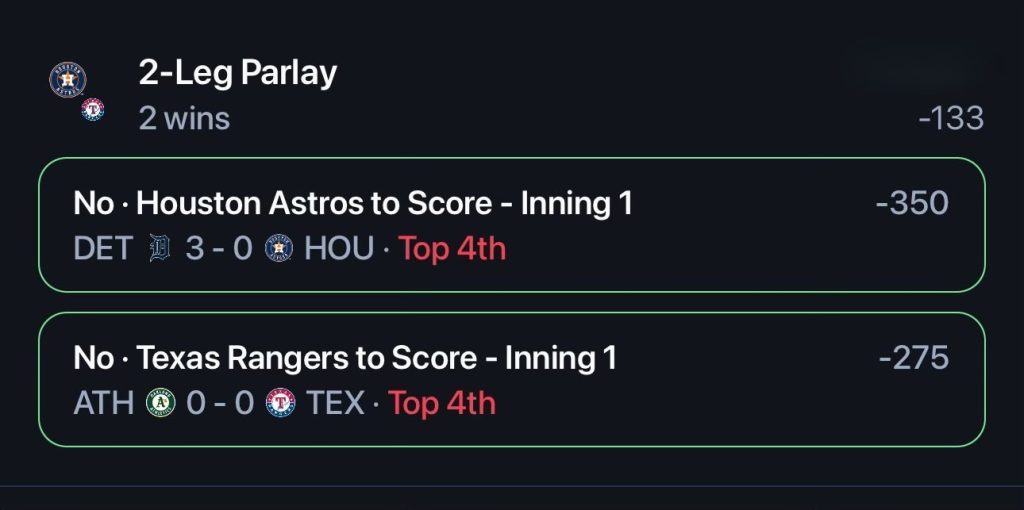Click the TEX team abbreviation
Viewport: 1024px width, 510px height.
(x=336, y=403)
